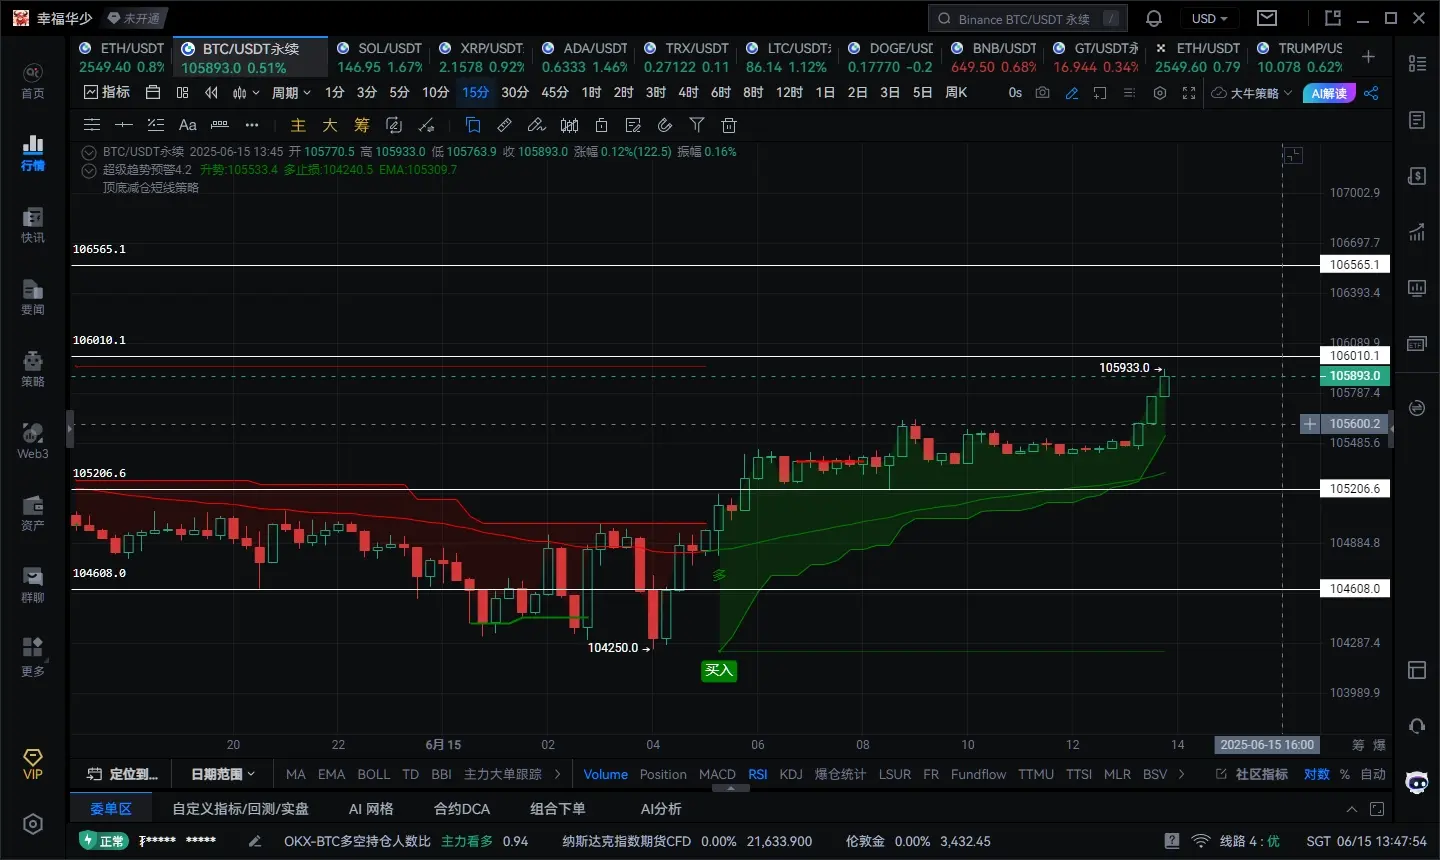Expand more indicators arrow after 主力大单跟踪

pos(557,774)
